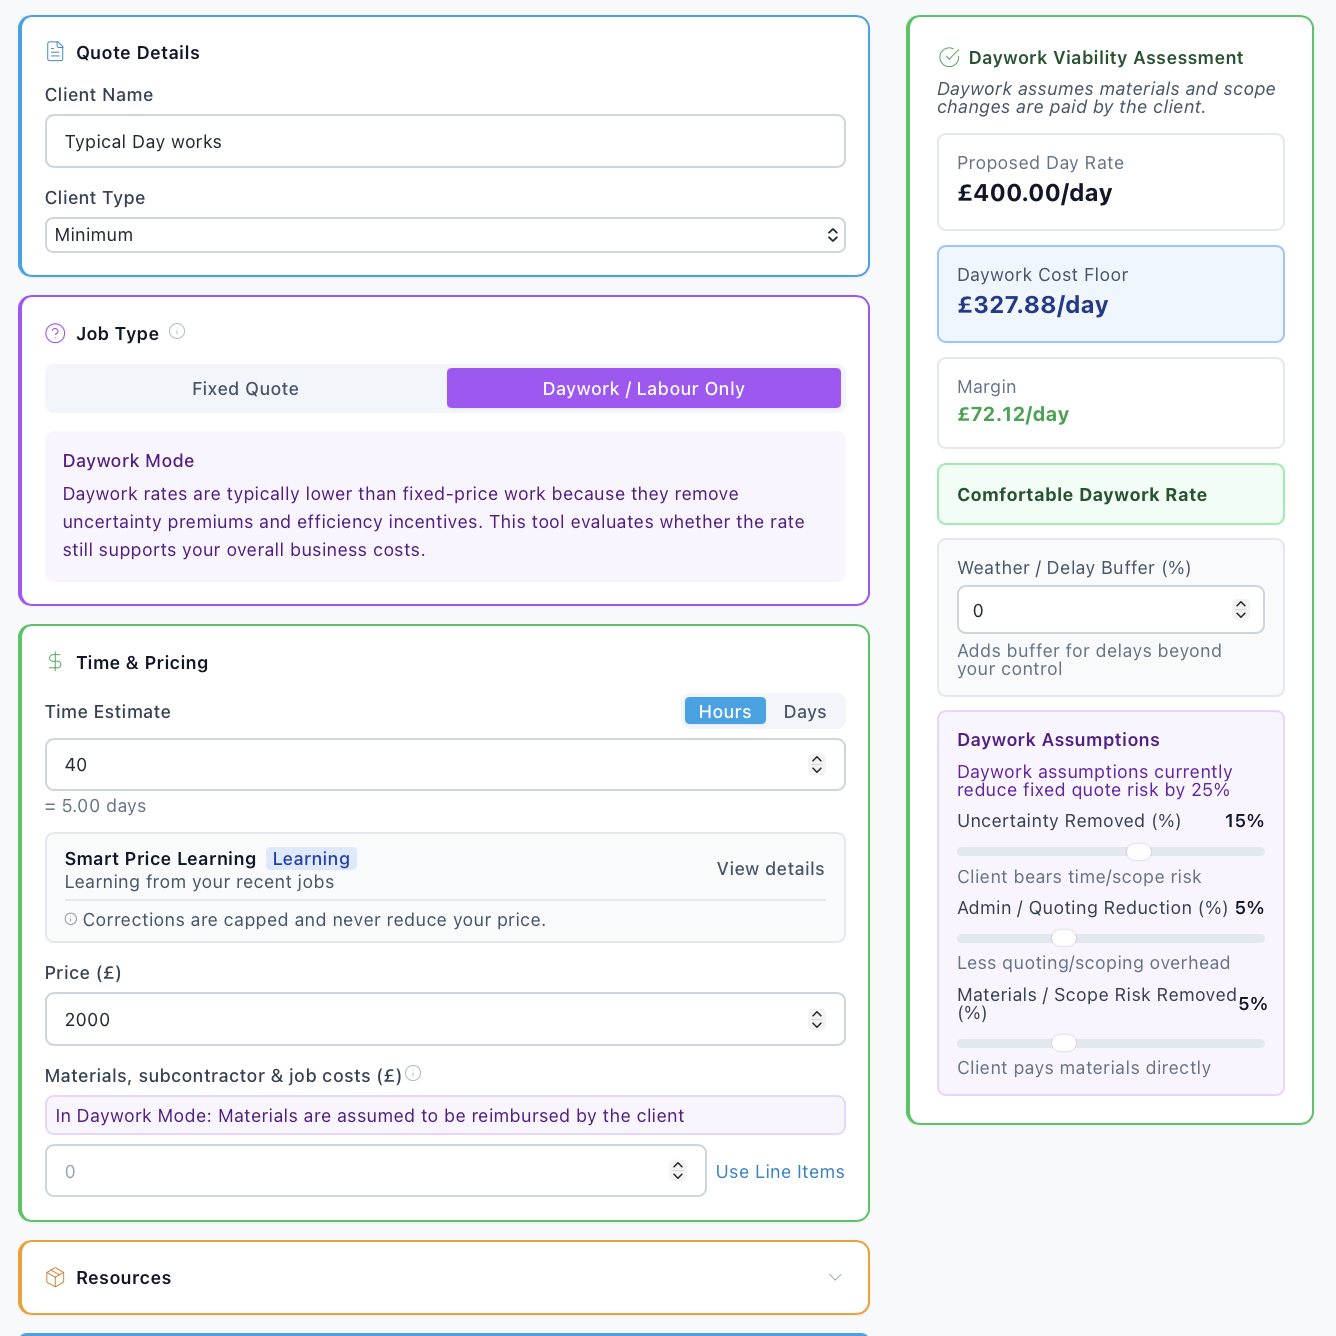Click the Daywork Viability Assessment checkmark icon
This screenshot has width=1336, height=1336.
tap(949, 57)
